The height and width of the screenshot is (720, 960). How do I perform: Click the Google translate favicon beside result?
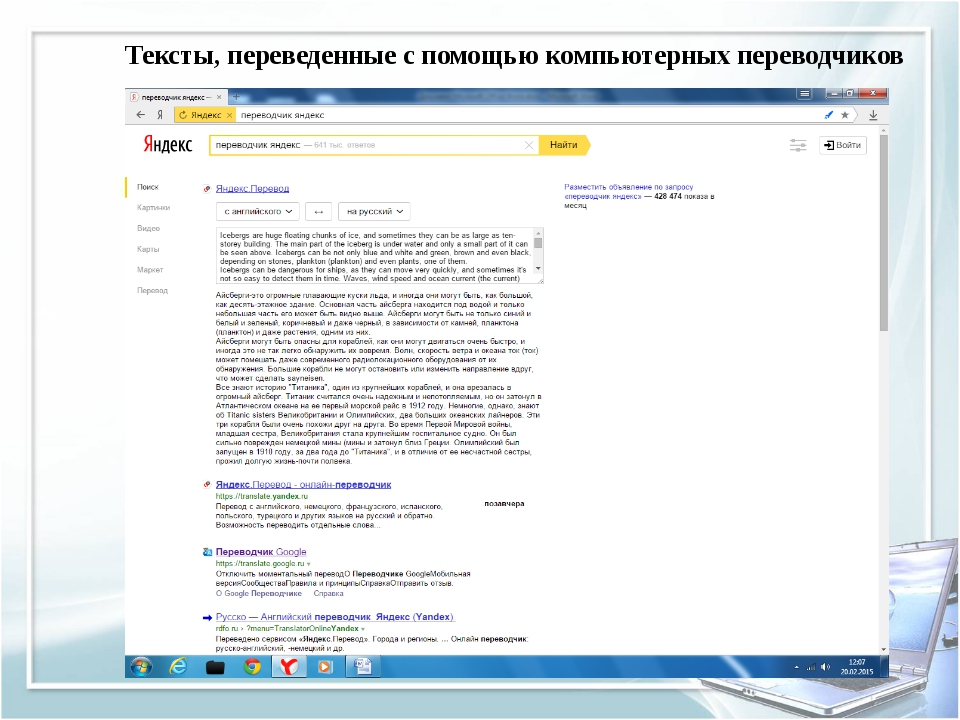(x=207, y=552)
